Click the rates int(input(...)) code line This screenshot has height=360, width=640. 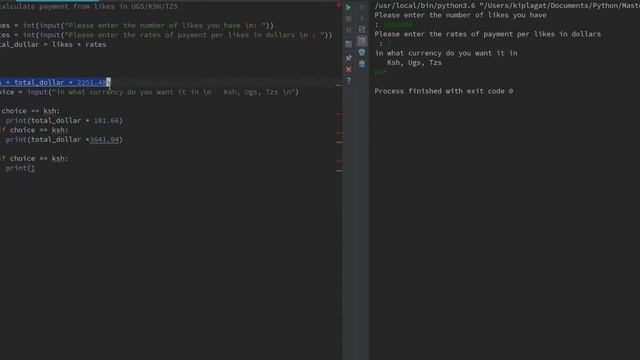coord(166,35)
